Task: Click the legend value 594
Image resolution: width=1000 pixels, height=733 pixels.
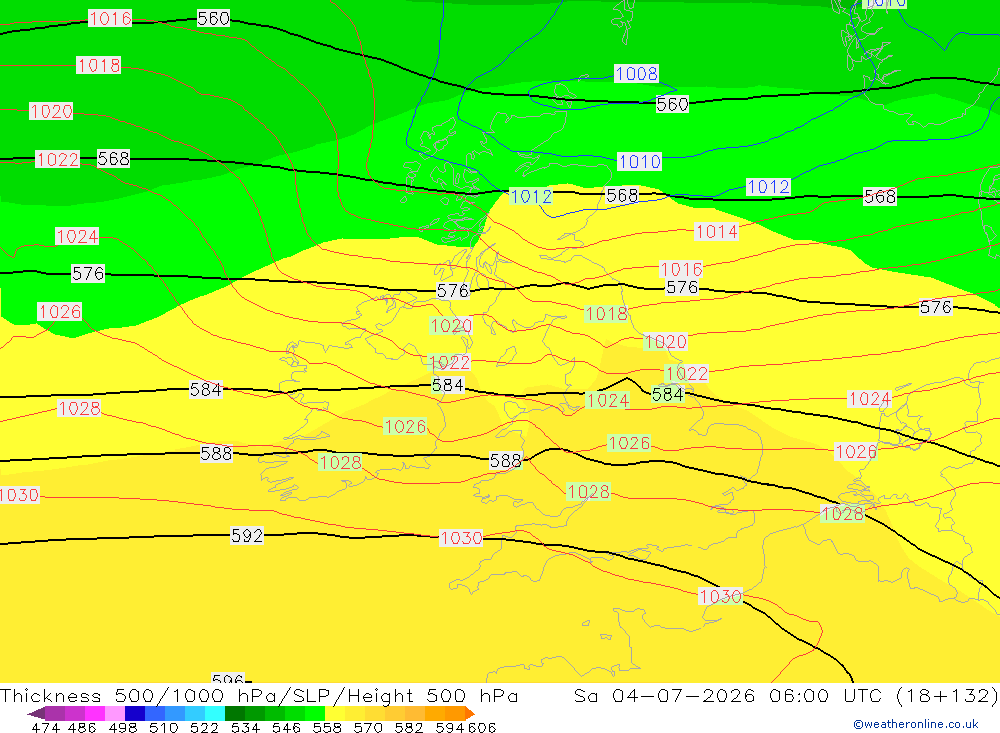Action: tap(450, 727)
